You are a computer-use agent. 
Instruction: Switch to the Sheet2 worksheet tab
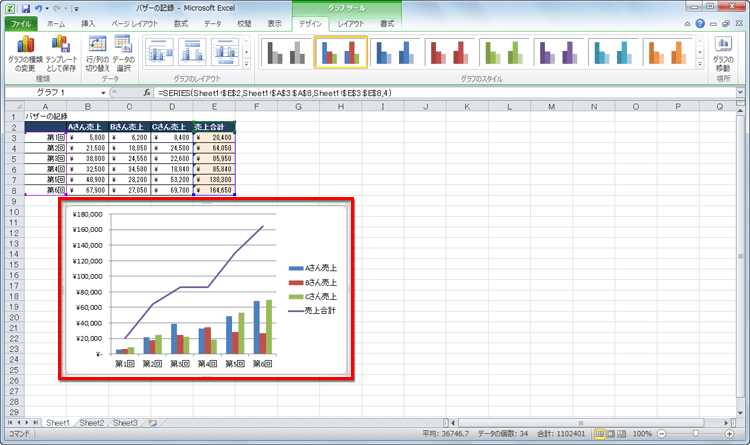tap(92, 423)
